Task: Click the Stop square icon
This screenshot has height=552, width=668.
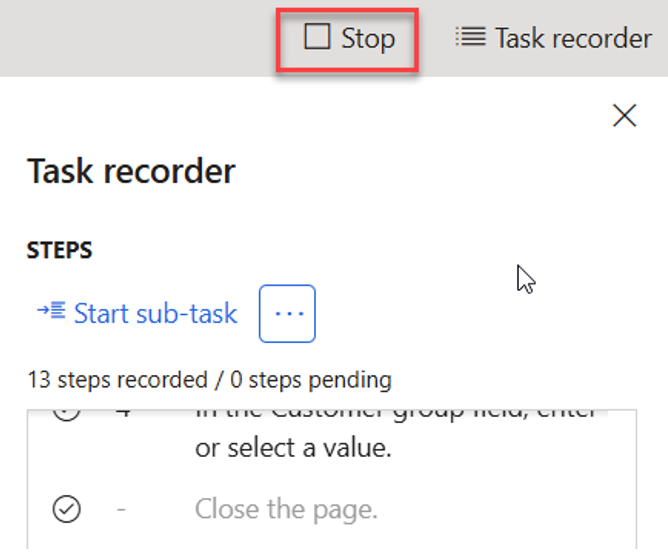Action: click(x=317, y=38)
